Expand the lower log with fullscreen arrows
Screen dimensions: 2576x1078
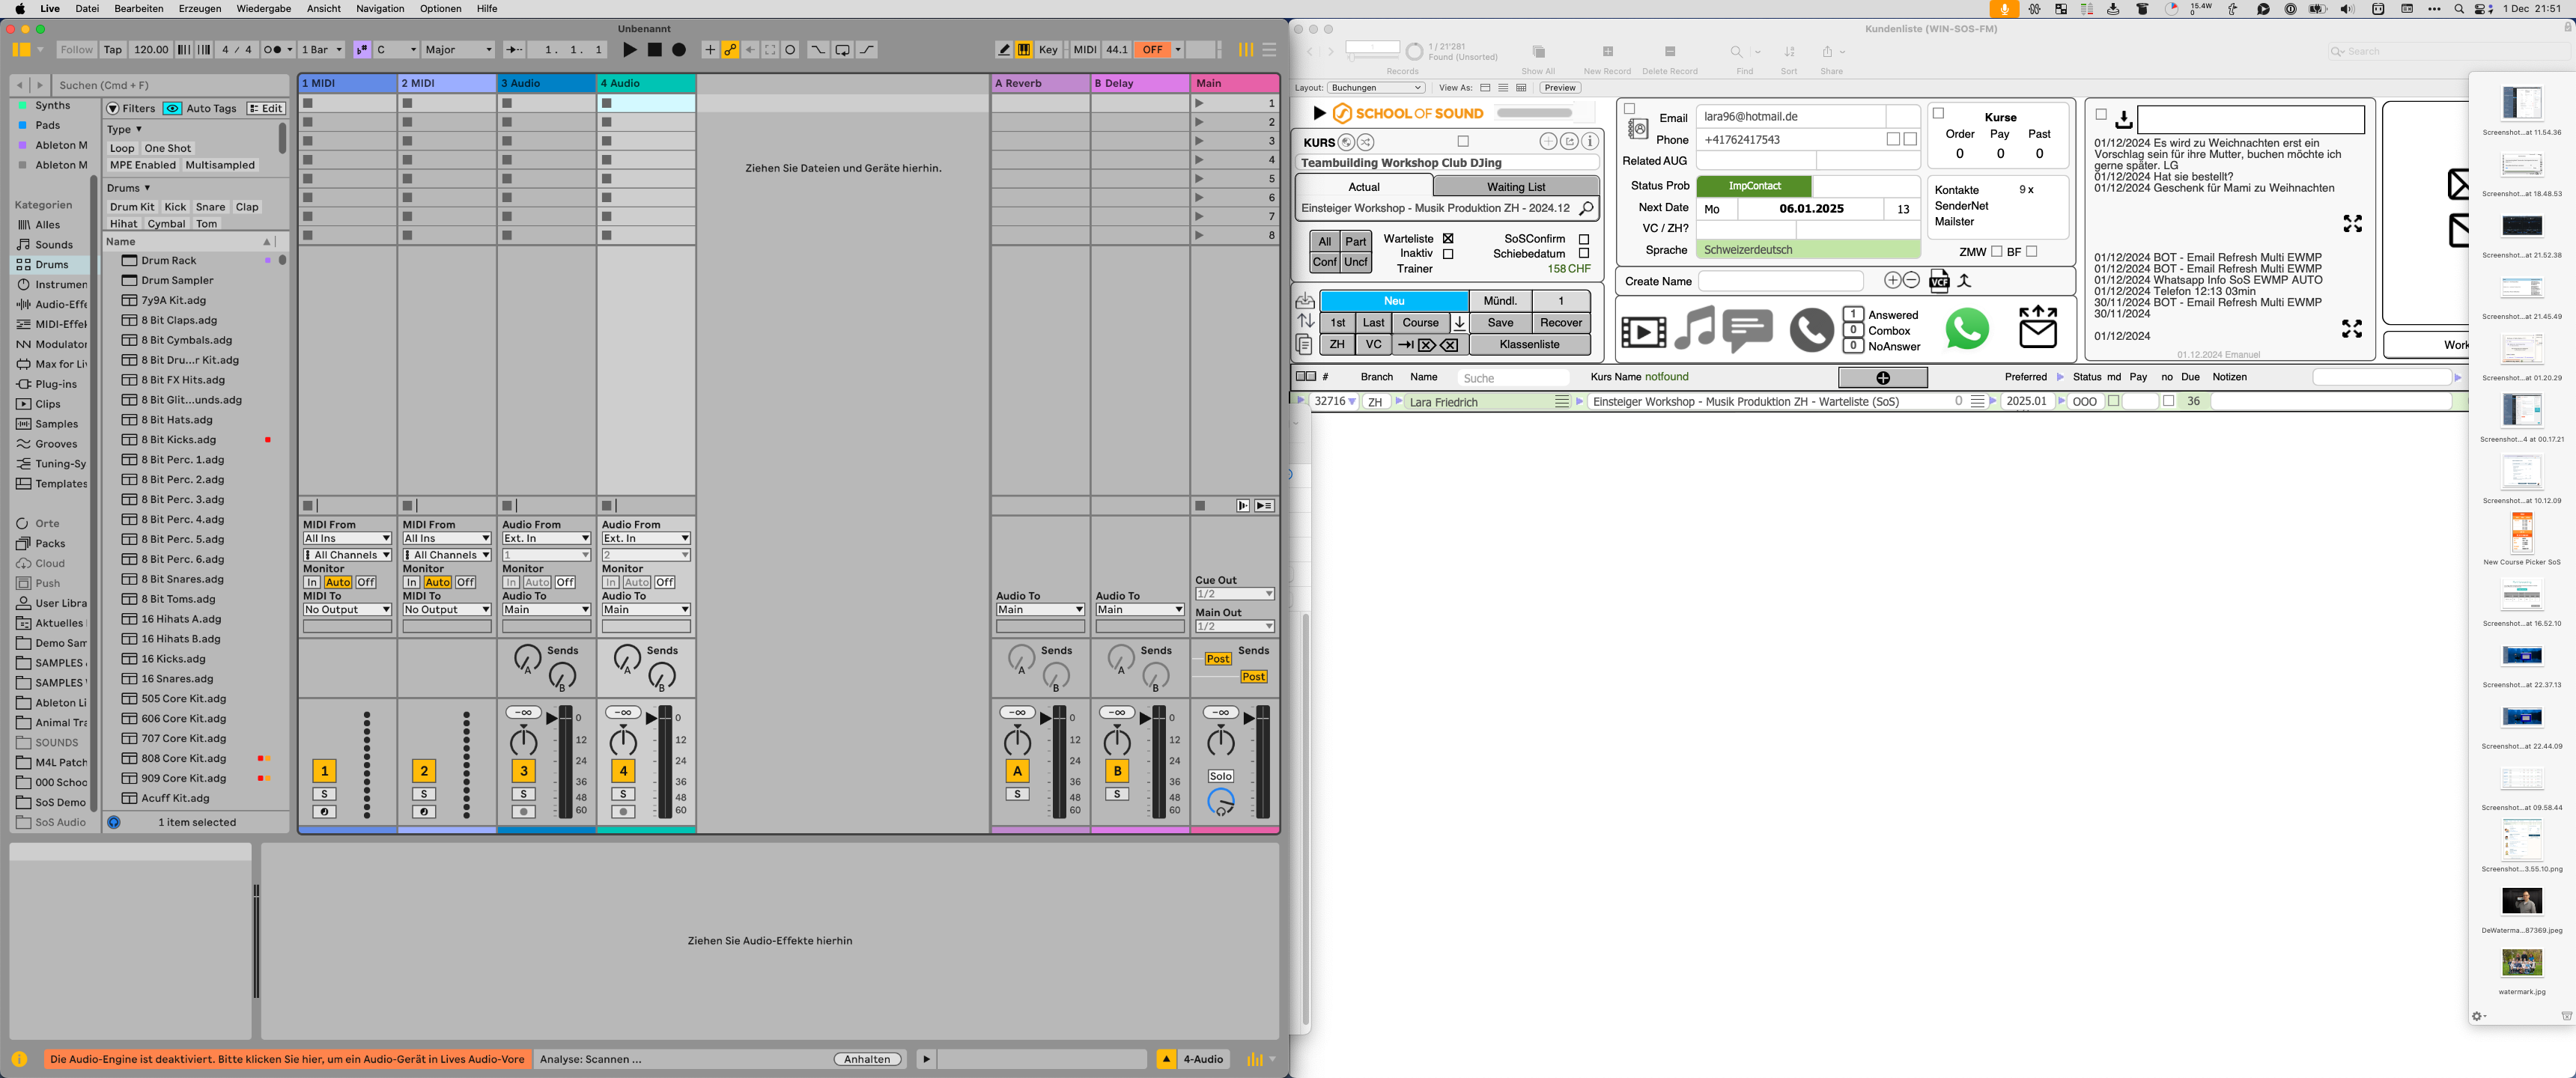(x=2352, y=329)
